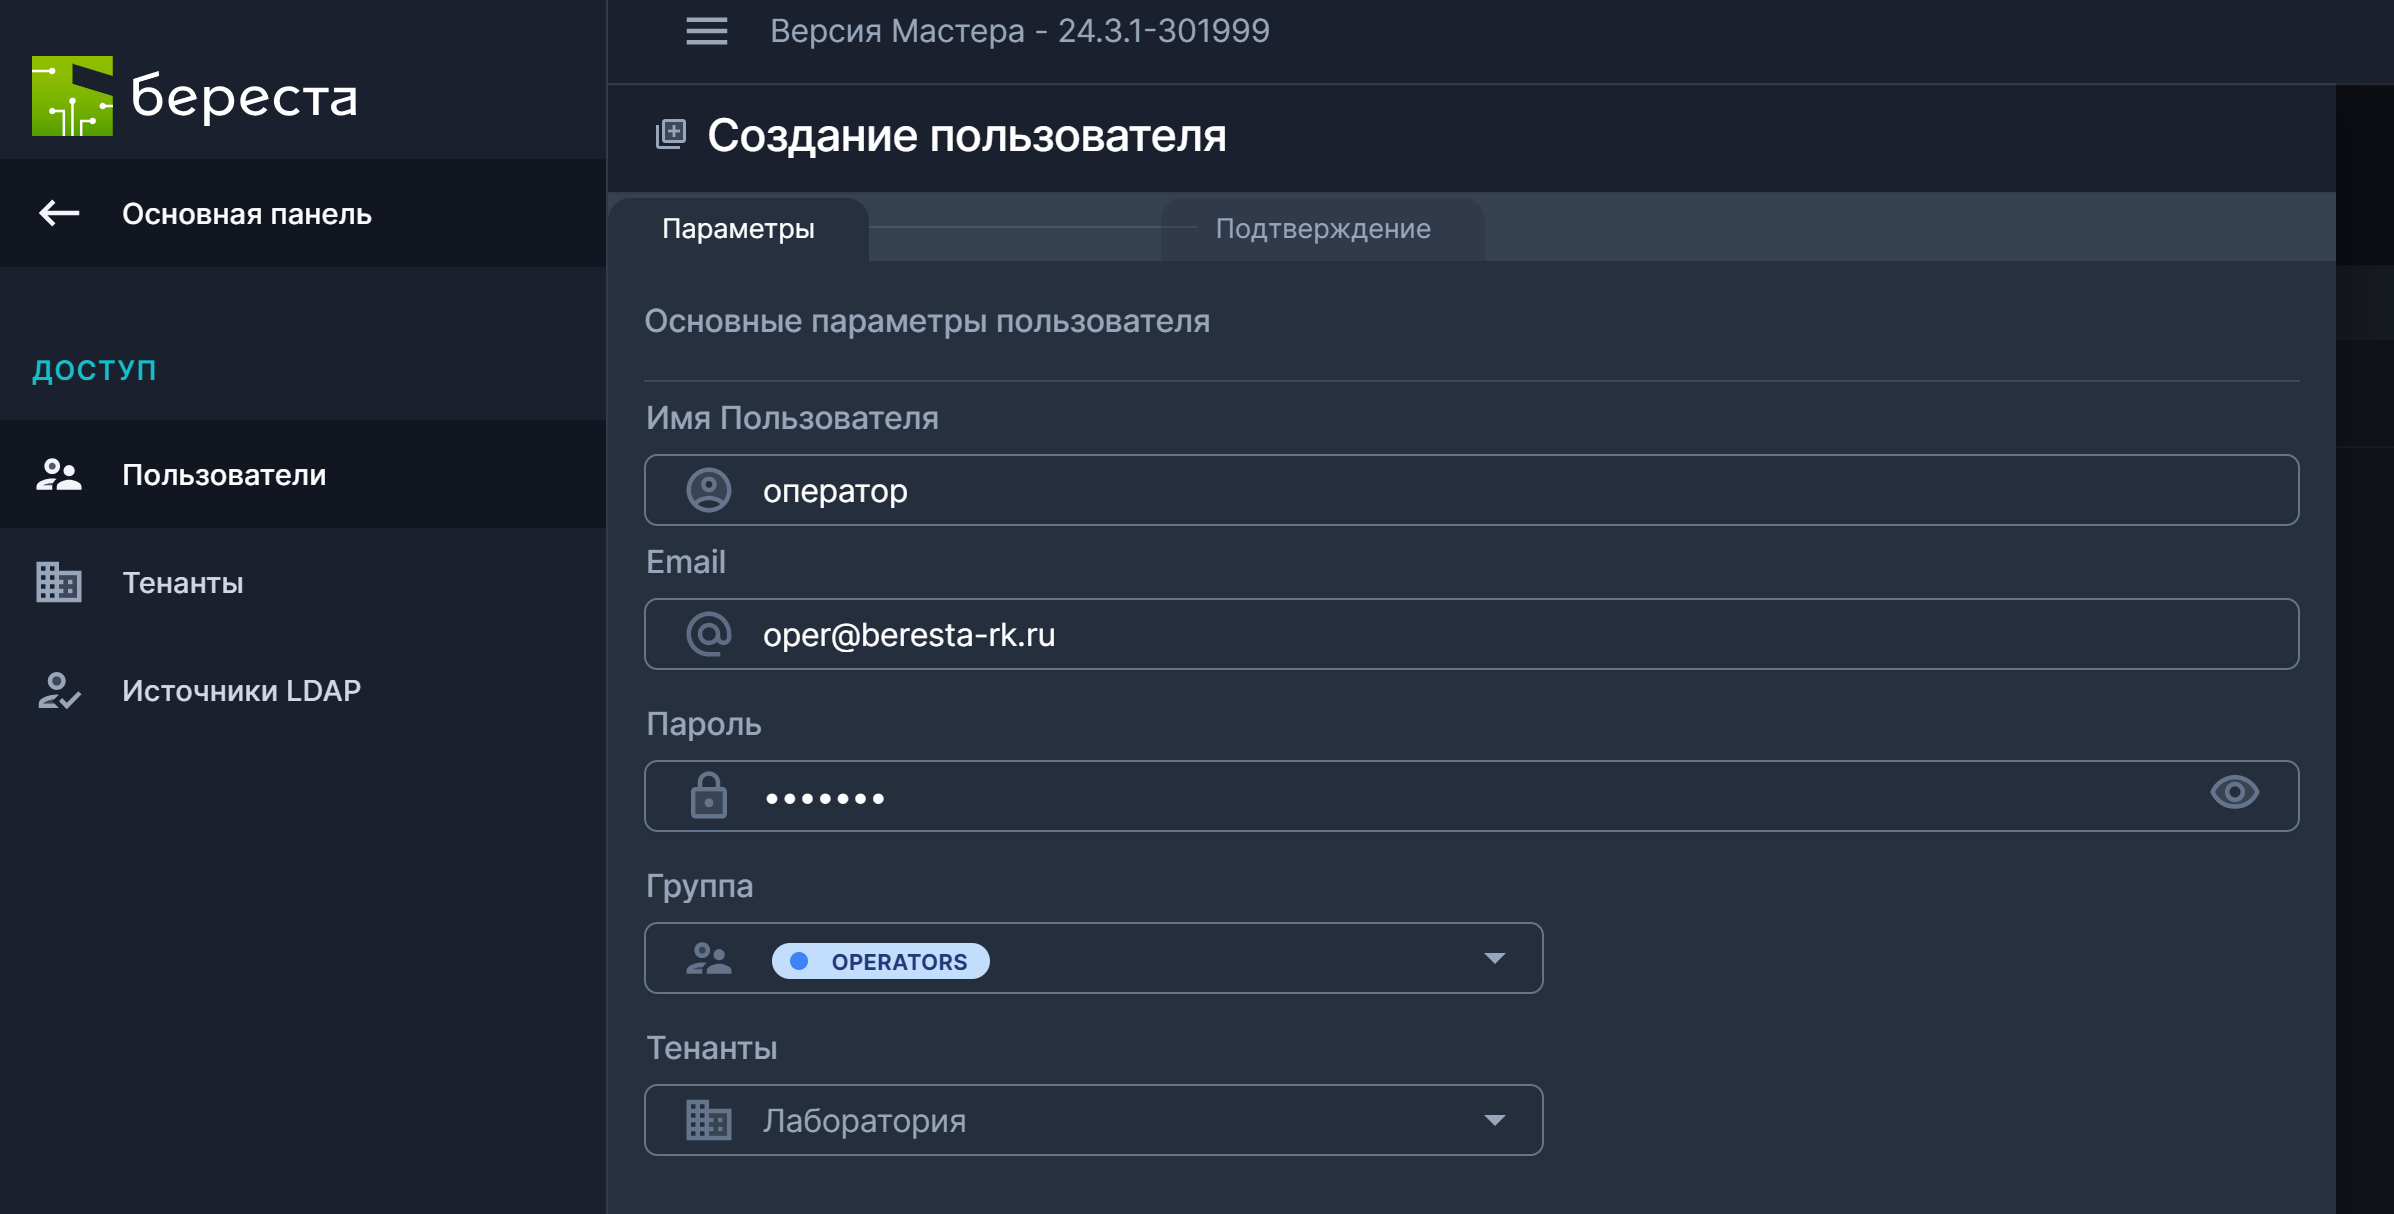Click the back arrow next to Основная панель
This screenshot has height=1214, width=2394.
point(57,212)
